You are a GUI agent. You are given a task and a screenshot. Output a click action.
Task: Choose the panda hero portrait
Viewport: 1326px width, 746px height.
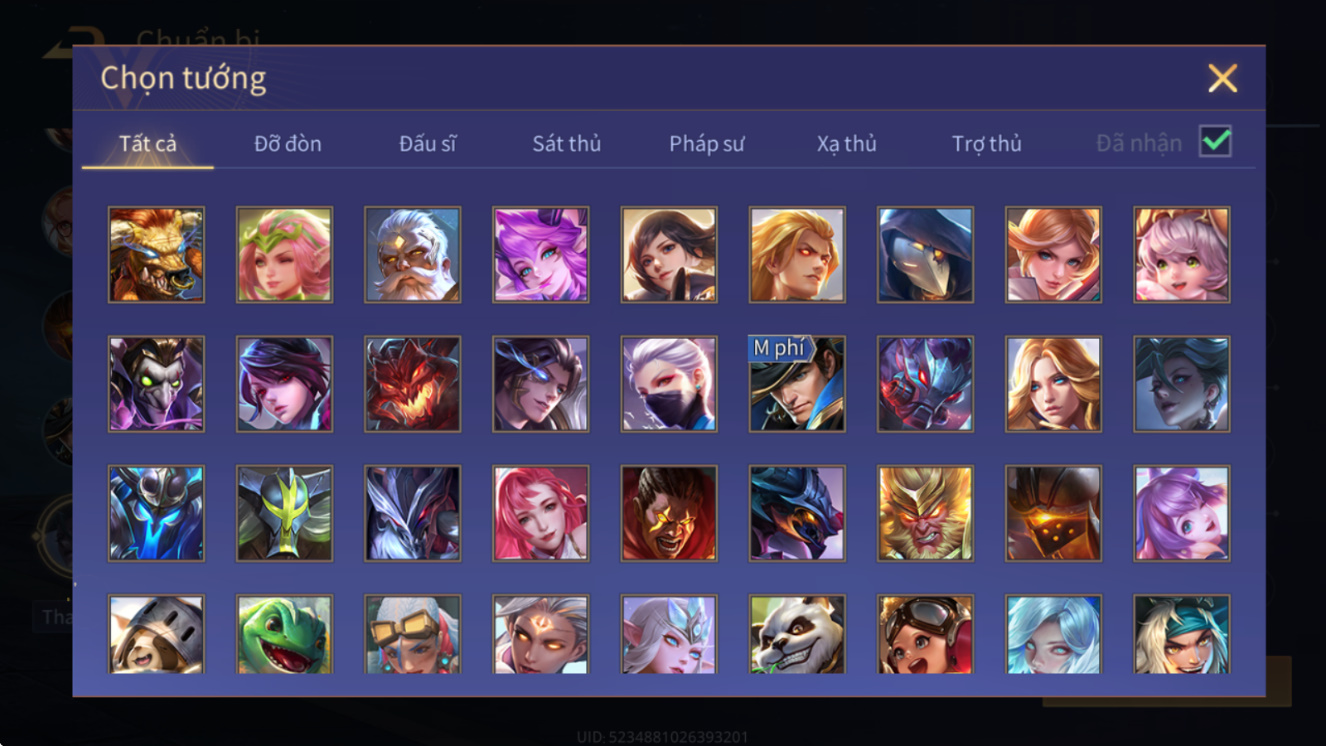click(797, 635)
